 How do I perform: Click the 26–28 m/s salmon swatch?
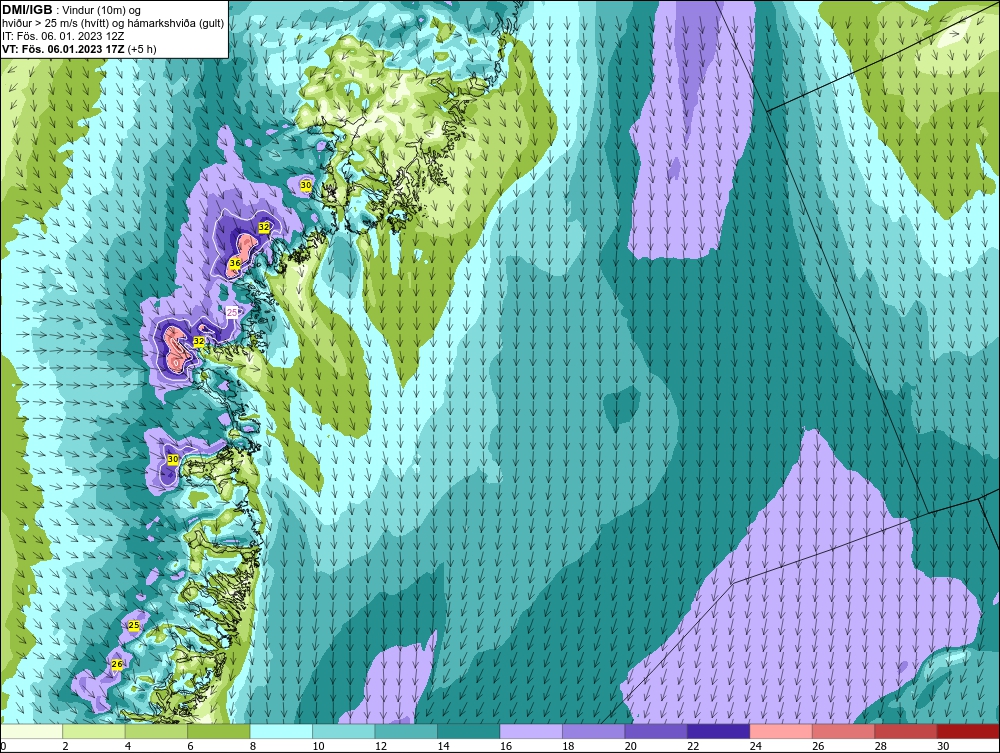(x=844, y=731)
